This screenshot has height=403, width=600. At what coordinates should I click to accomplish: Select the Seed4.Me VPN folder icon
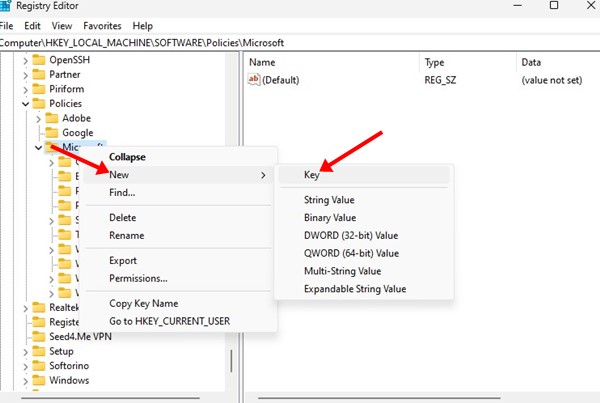point(39,337)
